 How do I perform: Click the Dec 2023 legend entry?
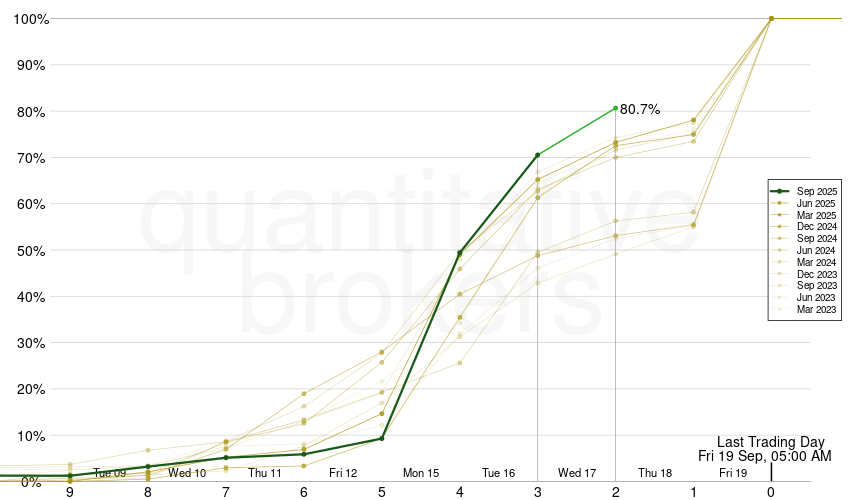pyautogui.click(x=816, y=274)
